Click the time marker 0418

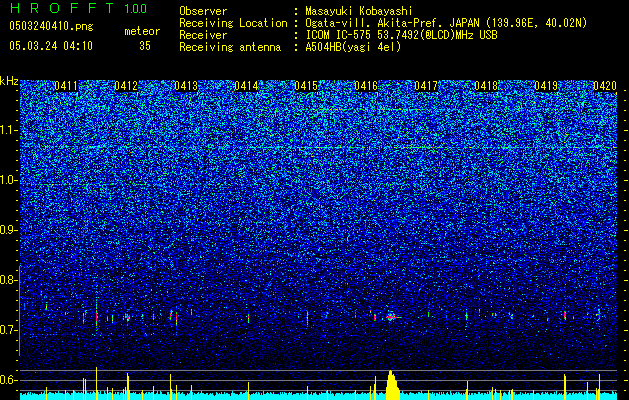tap(486, 86)
